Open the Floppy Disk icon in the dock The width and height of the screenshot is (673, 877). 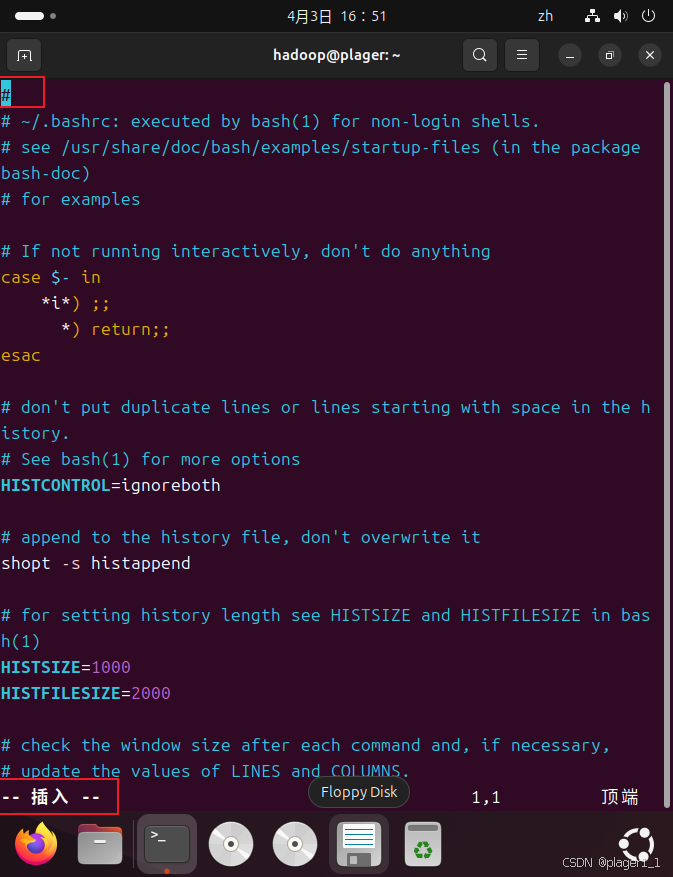[x=358, y=844]
